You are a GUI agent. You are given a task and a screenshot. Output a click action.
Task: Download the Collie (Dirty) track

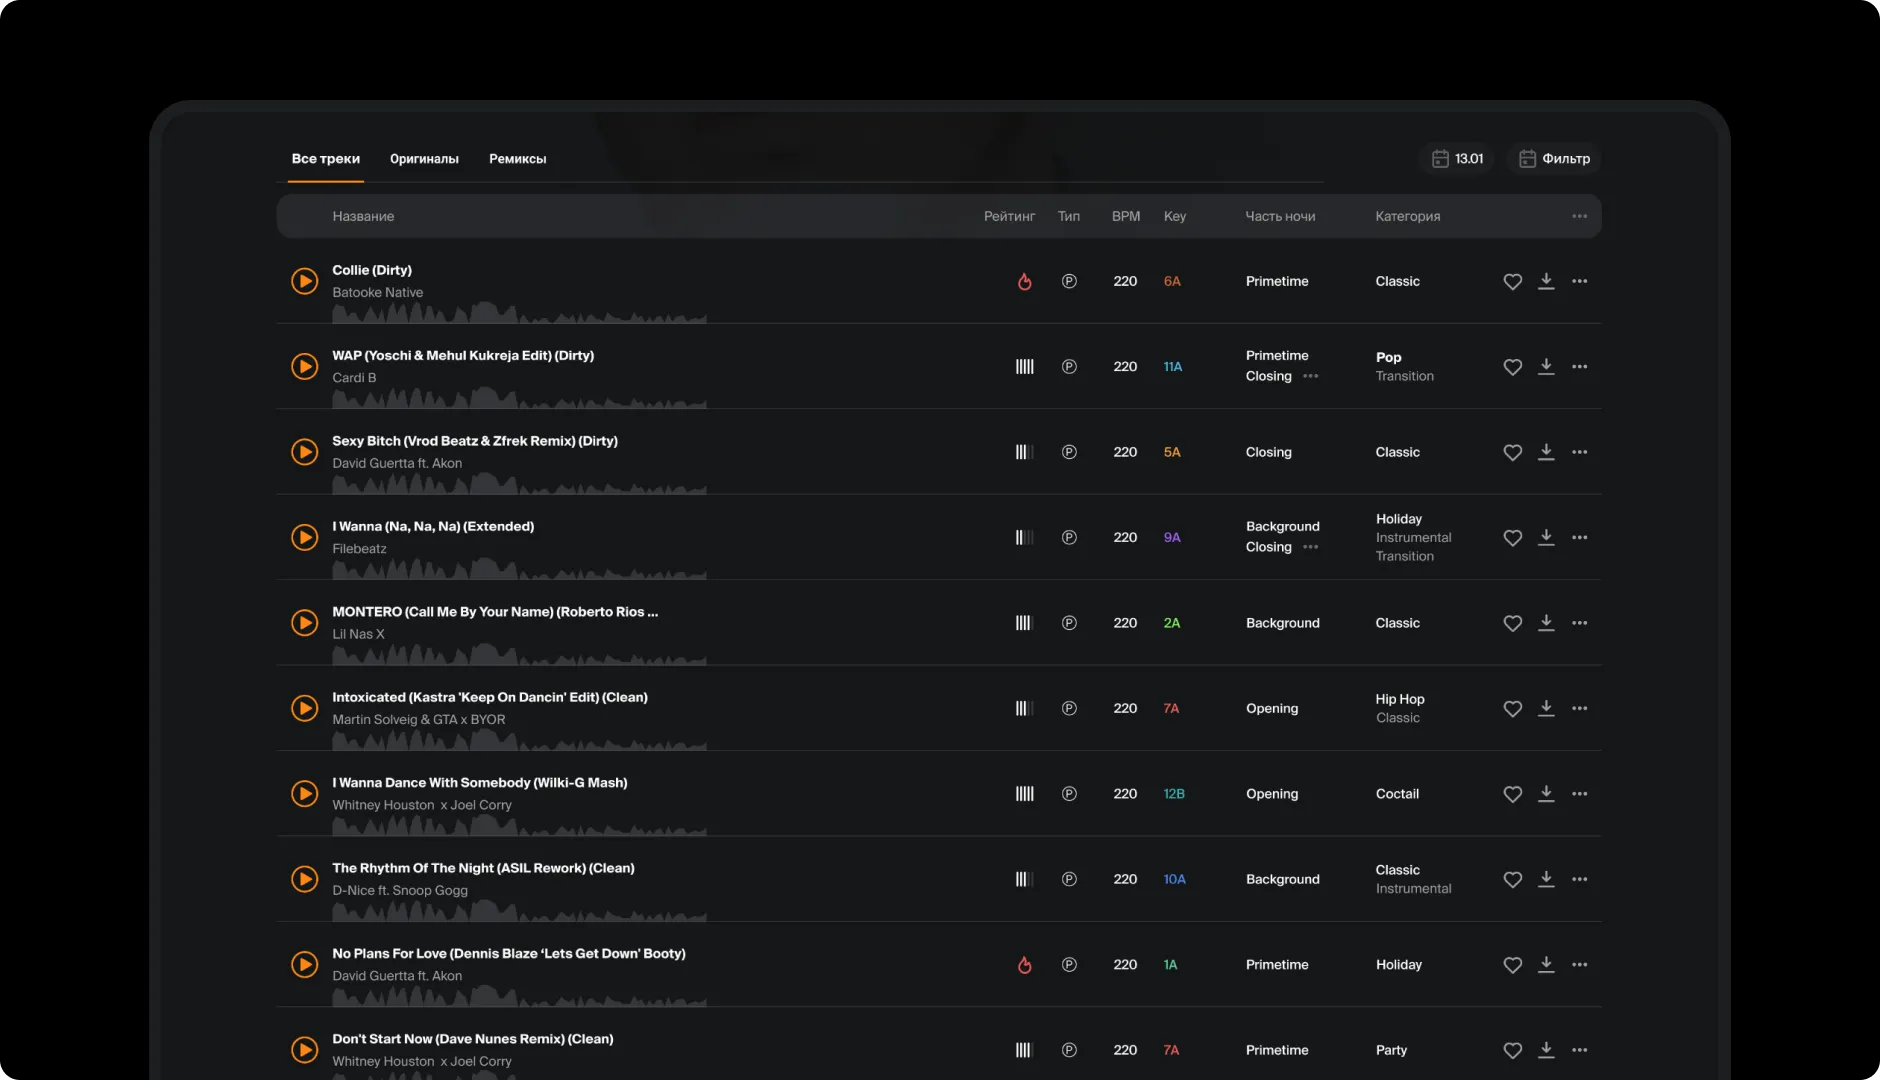(1546, 281)
